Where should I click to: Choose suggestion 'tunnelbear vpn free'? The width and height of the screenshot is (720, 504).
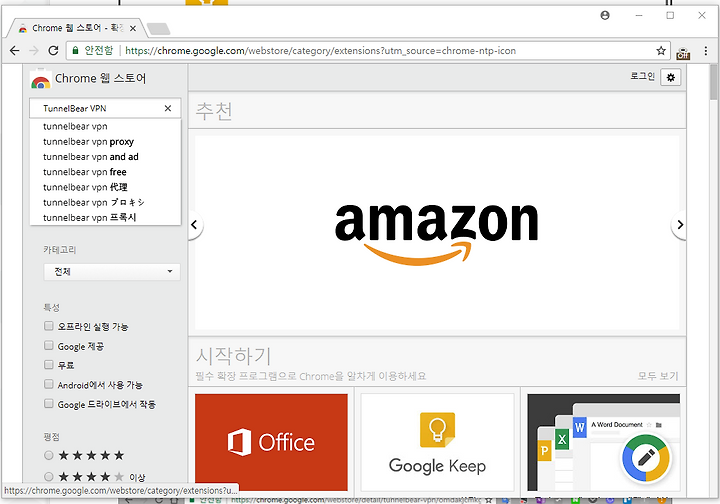105,172
